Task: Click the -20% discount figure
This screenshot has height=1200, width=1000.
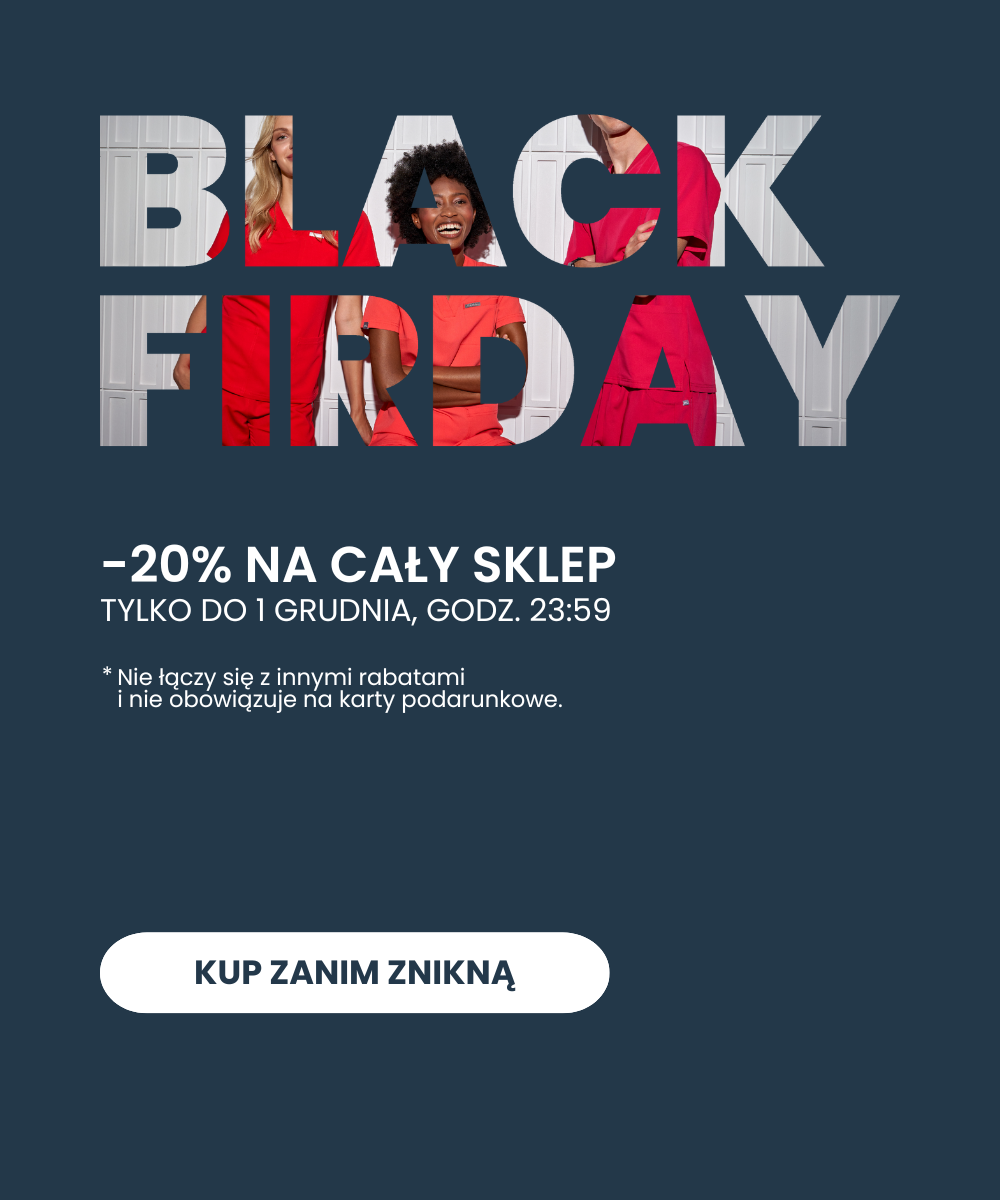Action: tap(167, 566)
